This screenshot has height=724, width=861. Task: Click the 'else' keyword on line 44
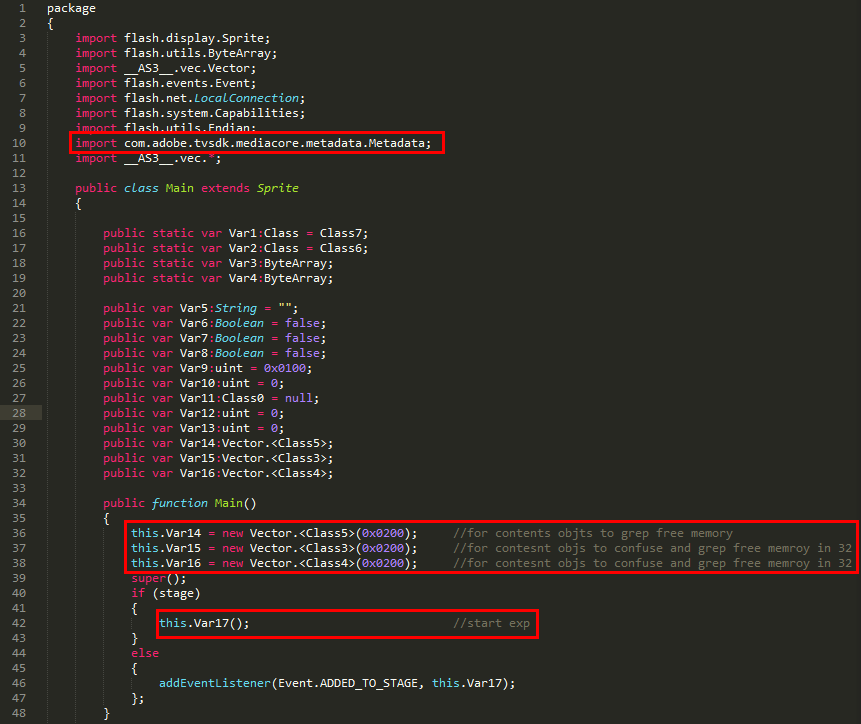click(x=145, y=653)
